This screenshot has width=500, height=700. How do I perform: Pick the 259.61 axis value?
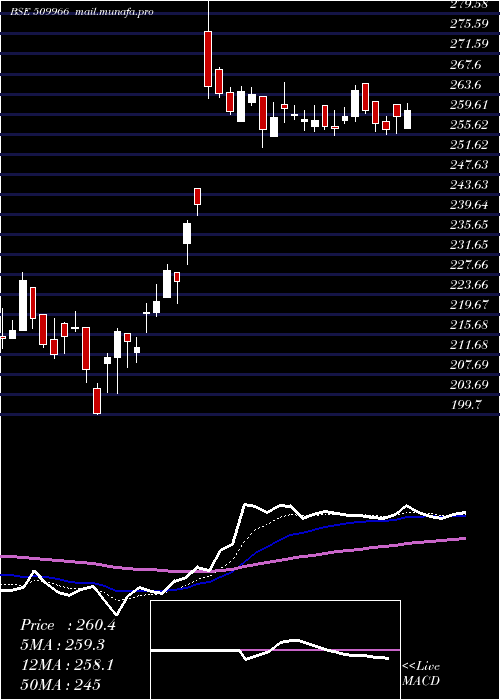click(469, 104)
